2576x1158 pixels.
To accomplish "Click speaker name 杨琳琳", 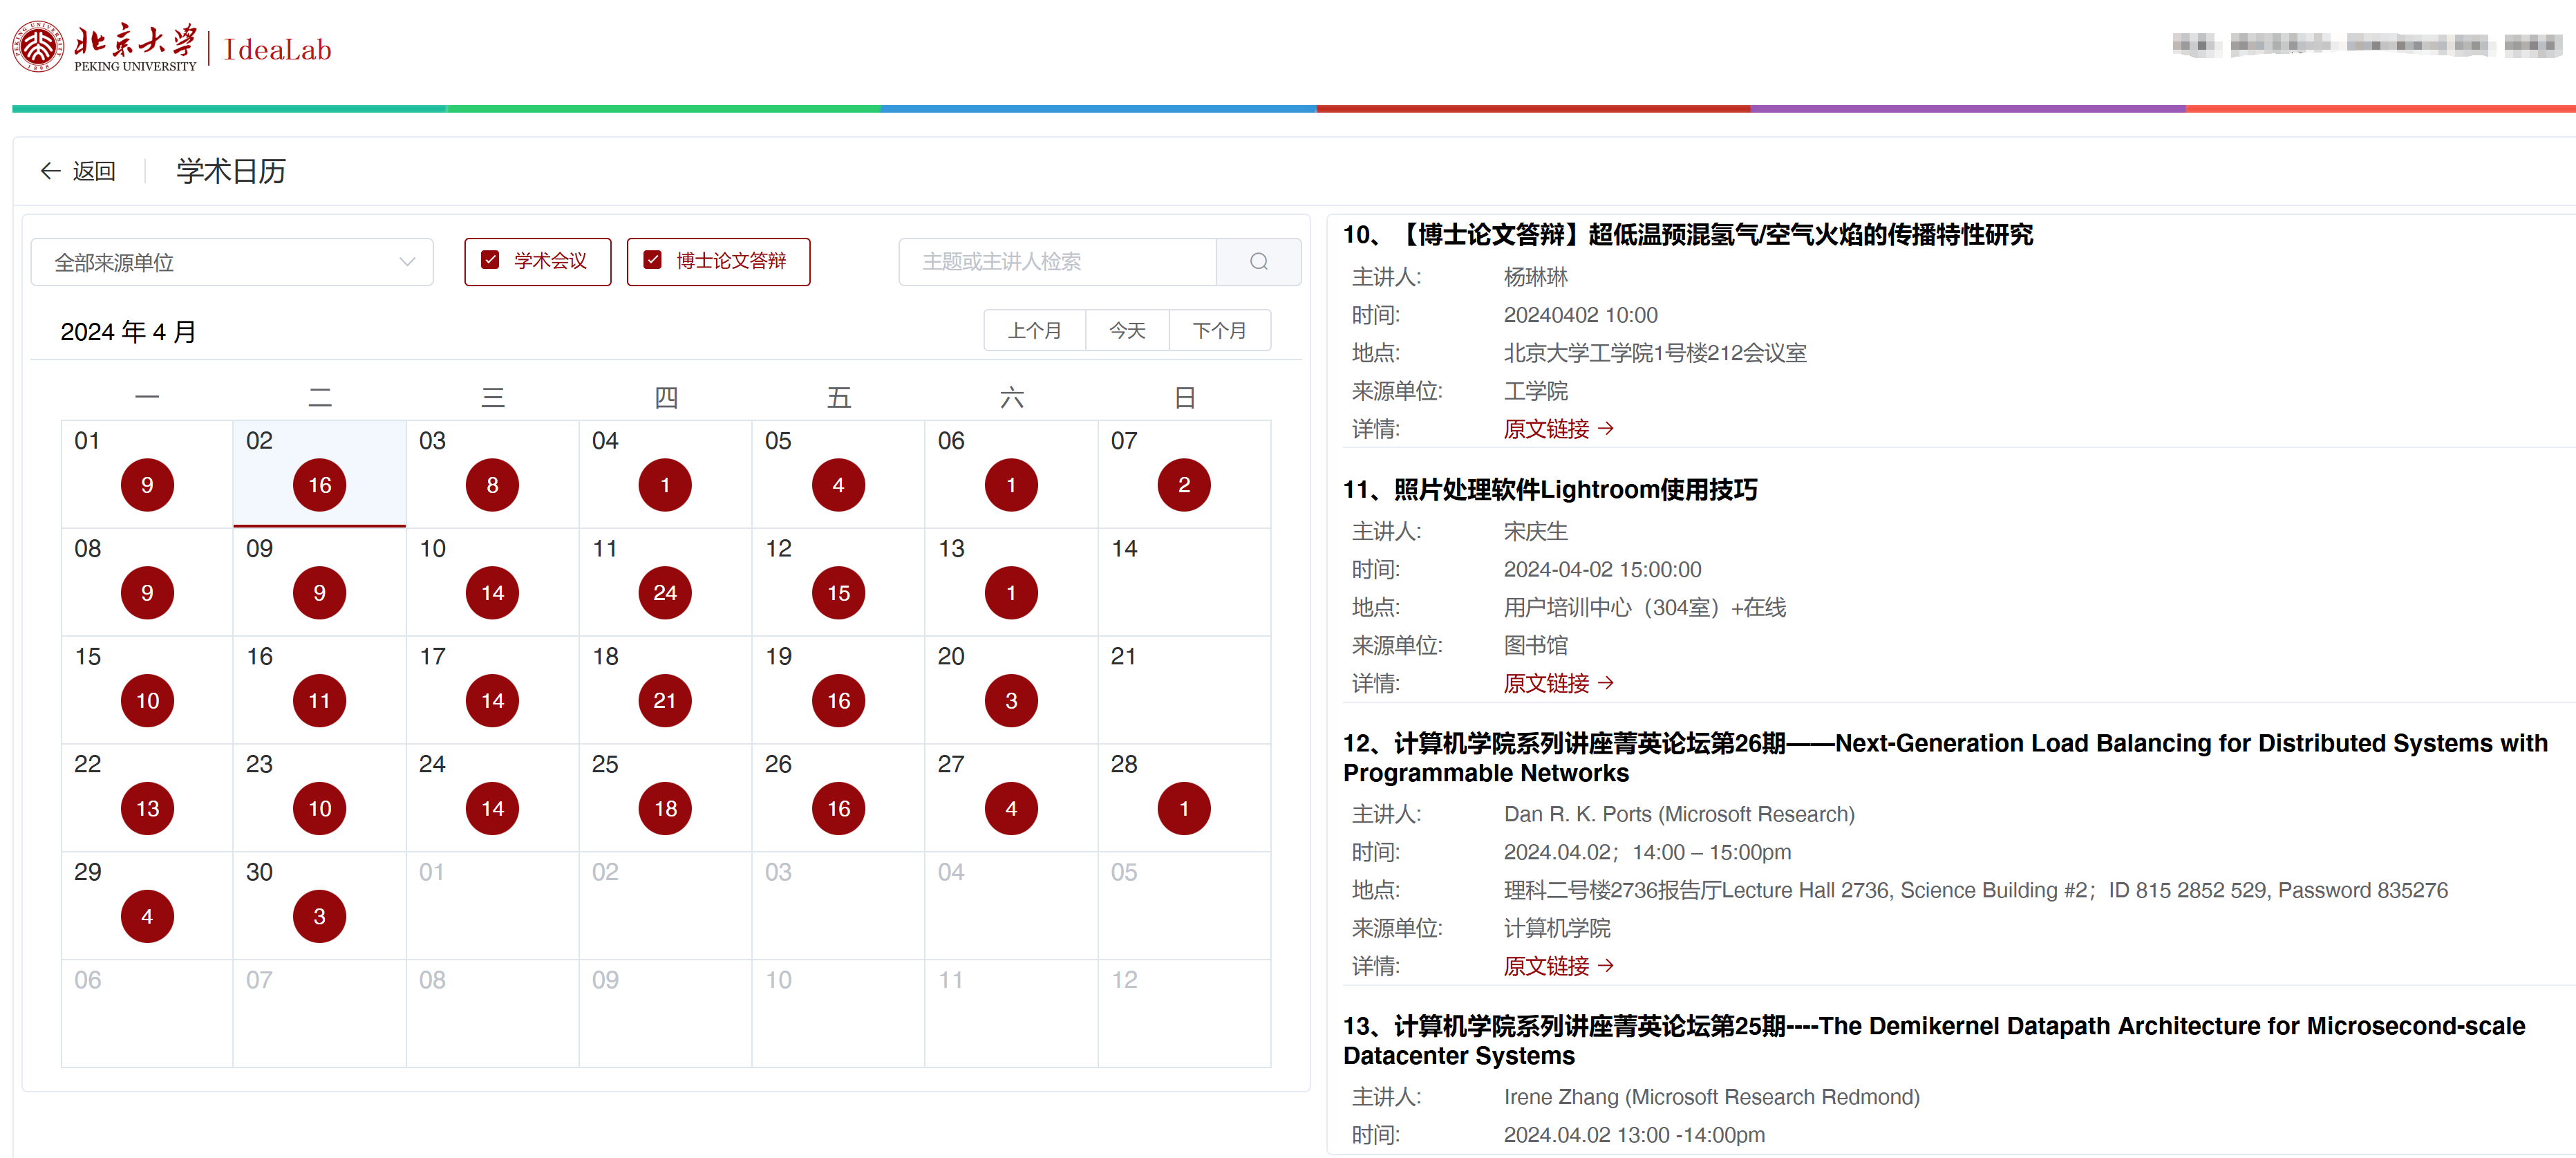I will tap(1536, 277).
